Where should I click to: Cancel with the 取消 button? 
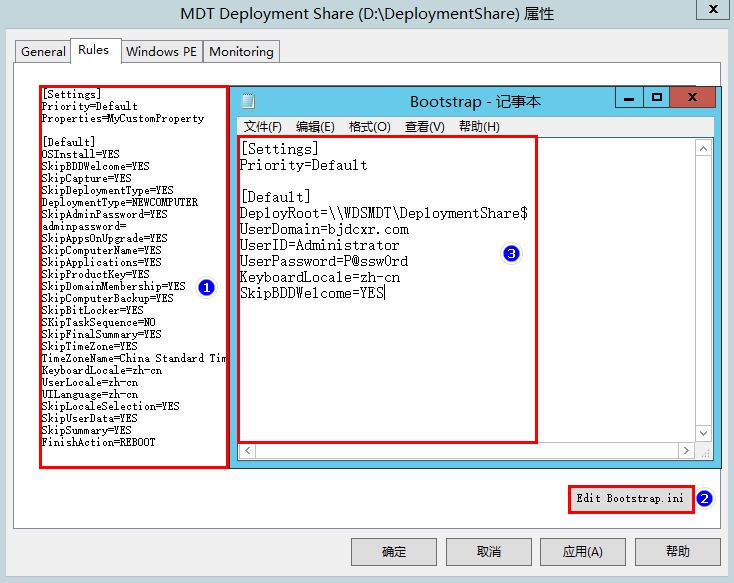point(489,552)
